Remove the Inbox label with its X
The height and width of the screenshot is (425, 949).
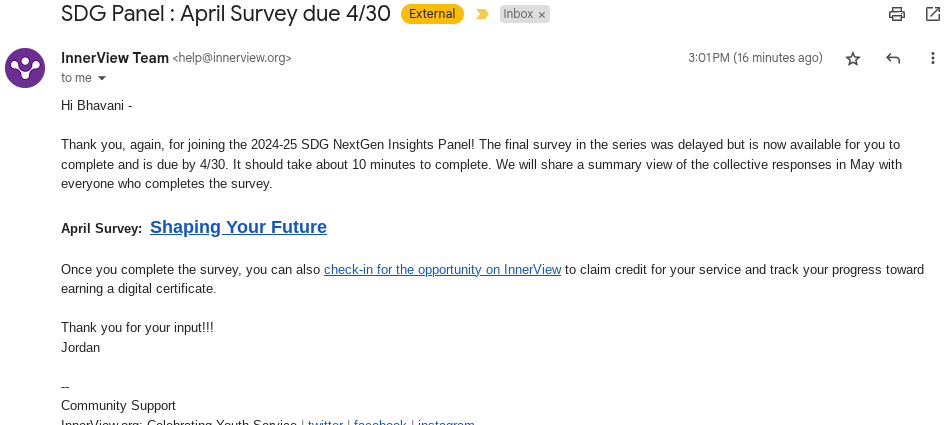[x=542, y=15]
